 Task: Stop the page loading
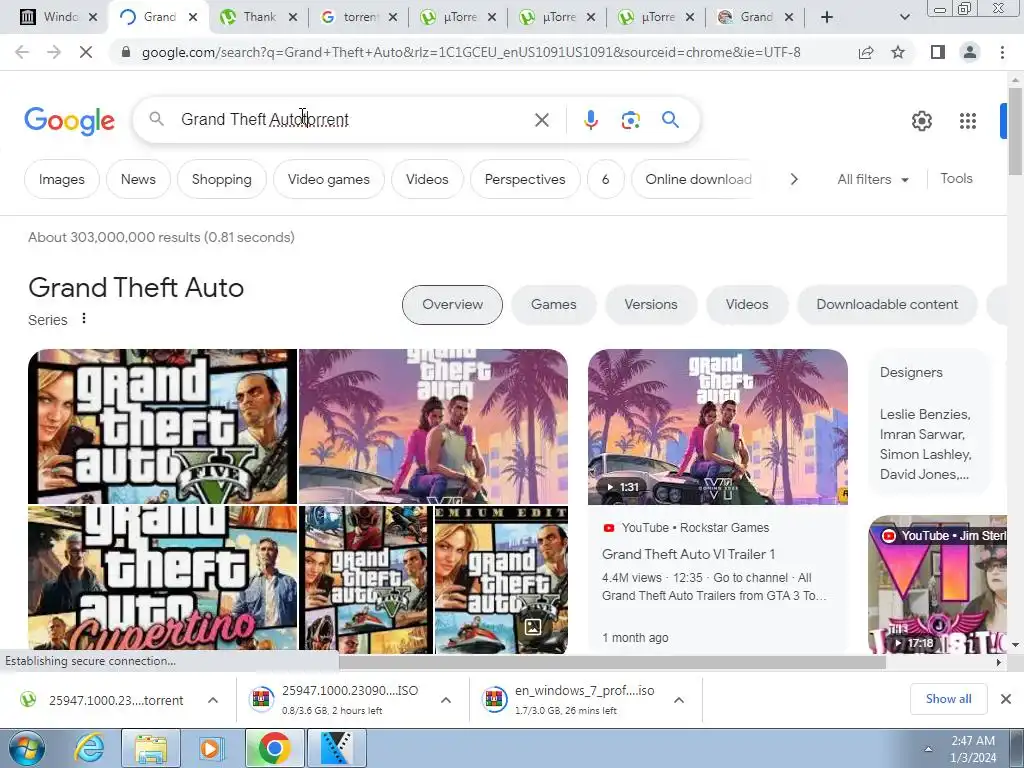(86, 52)
